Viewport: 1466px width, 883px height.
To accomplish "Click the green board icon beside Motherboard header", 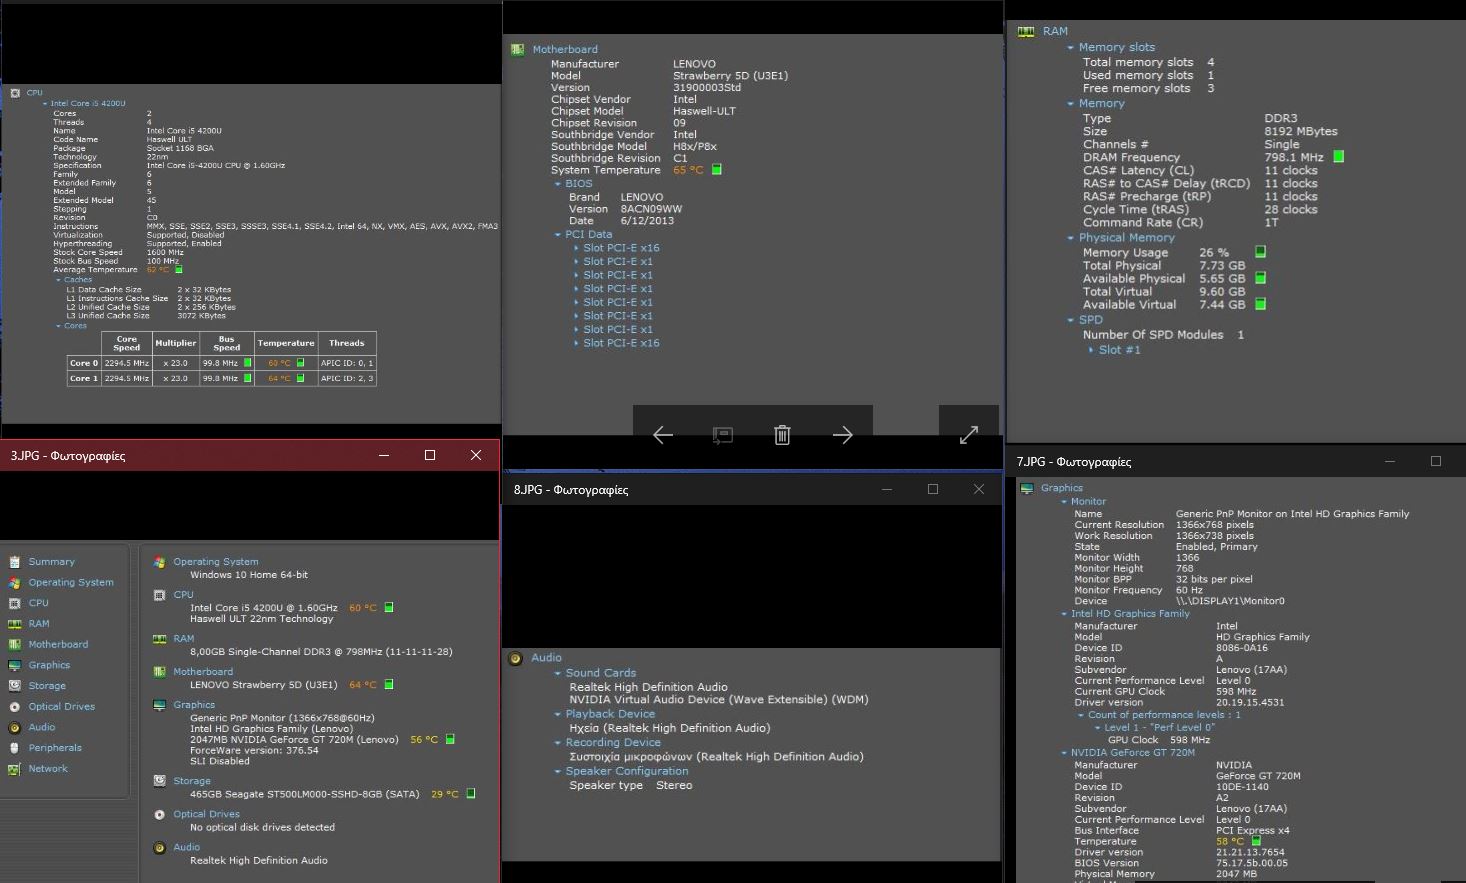I will point(518,49).
